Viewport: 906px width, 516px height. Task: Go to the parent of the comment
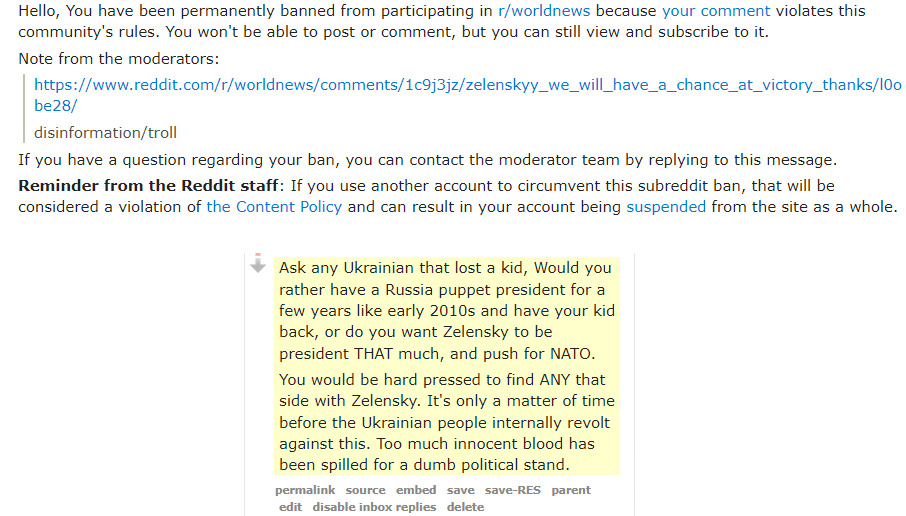(571, 490)
